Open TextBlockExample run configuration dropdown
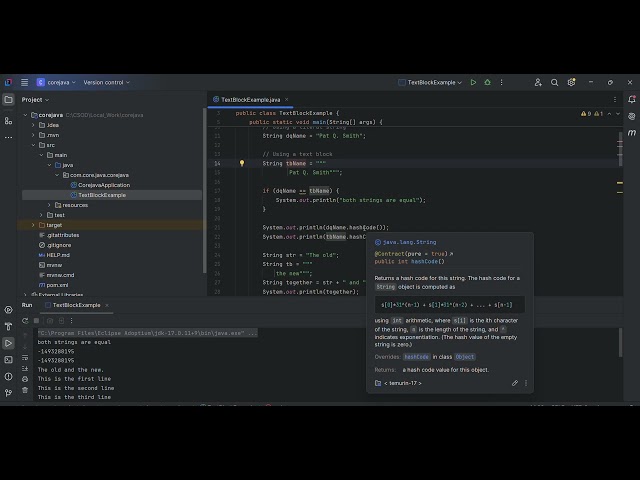The height and width of the screenshot is (480, 640). coord(430,82)
